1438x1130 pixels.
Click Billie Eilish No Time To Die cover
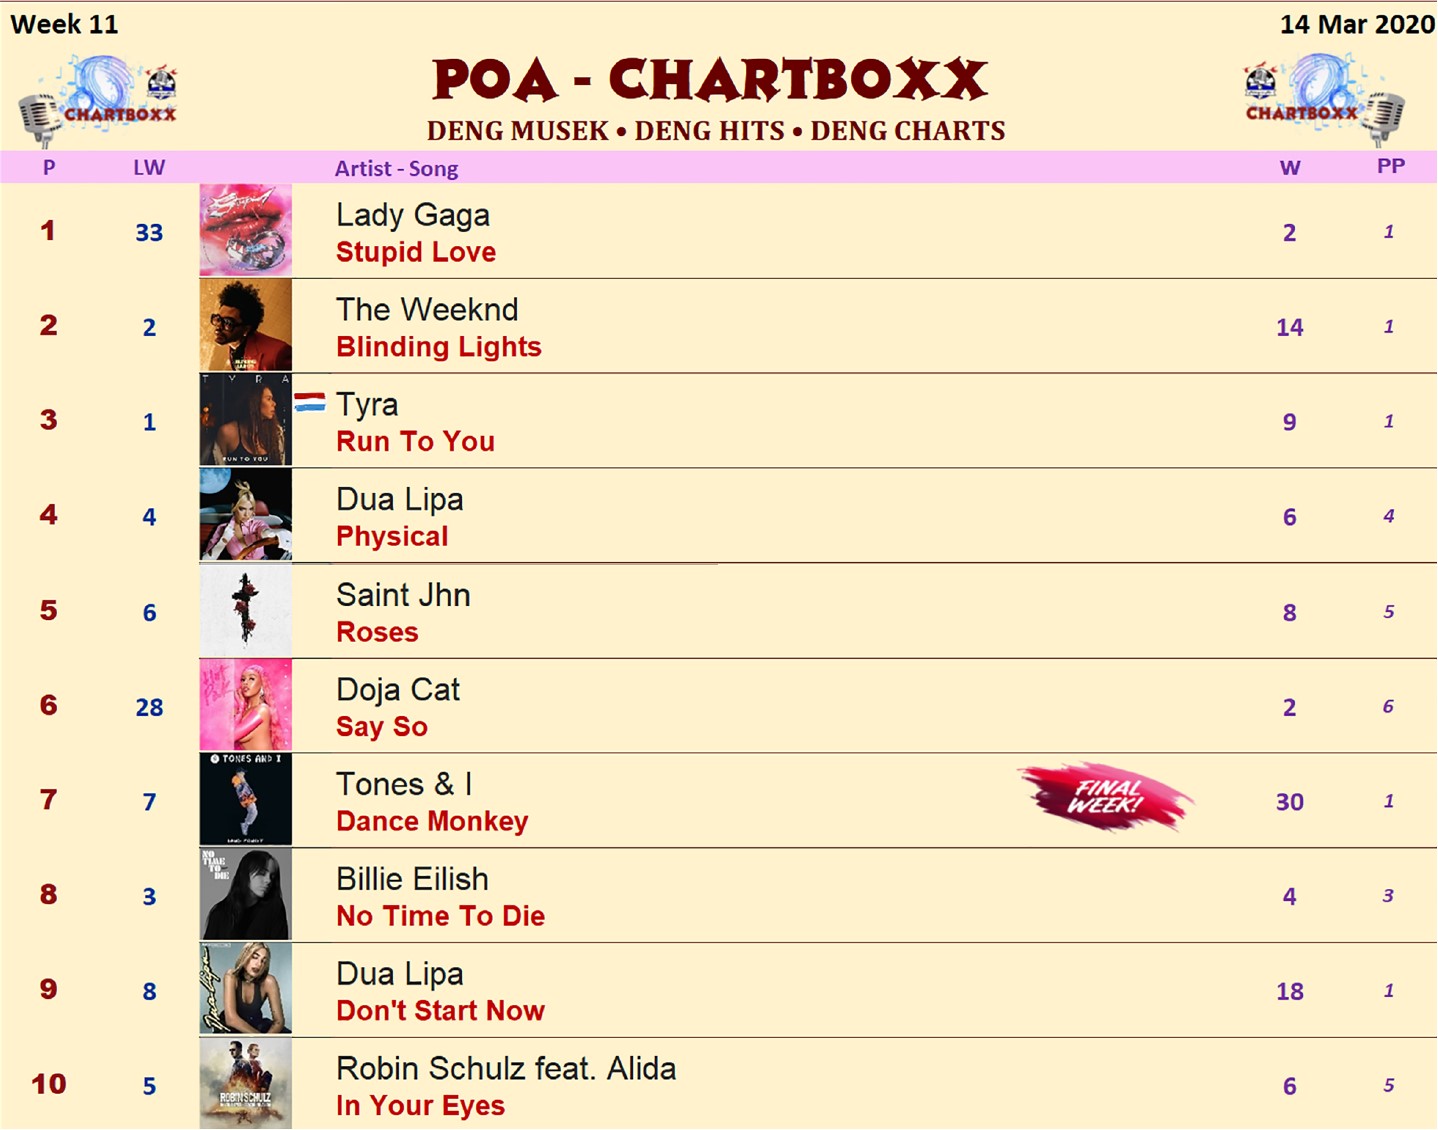[x=246, y=894]
